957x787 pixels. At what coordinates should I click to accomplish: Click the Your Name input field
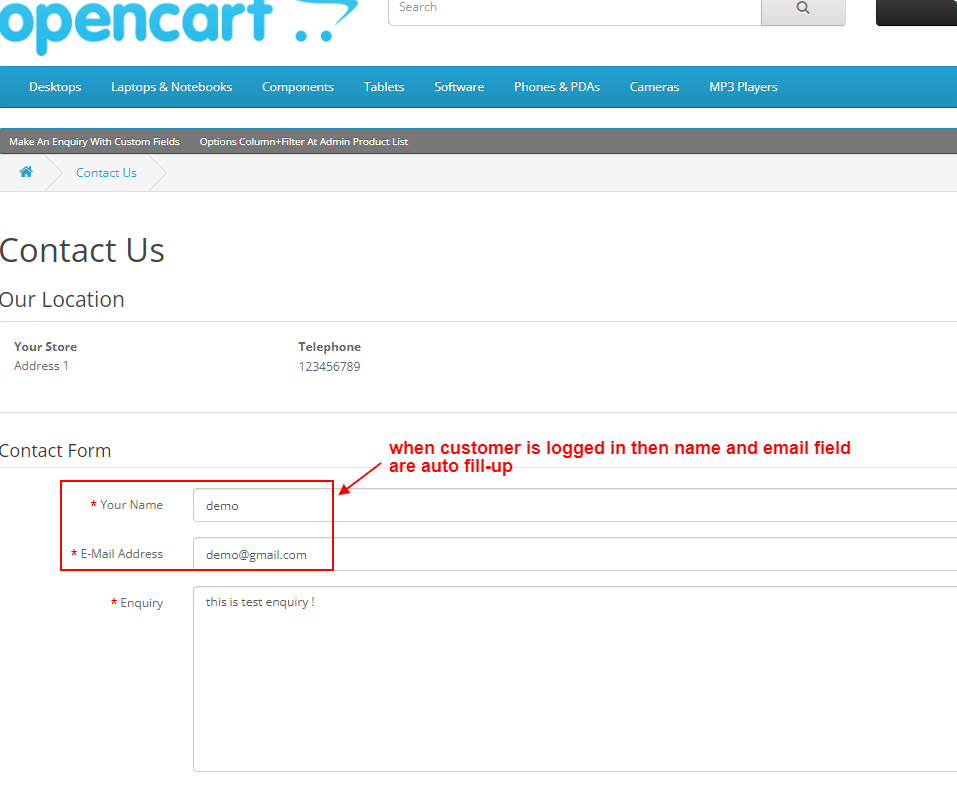tap(575, 505)
